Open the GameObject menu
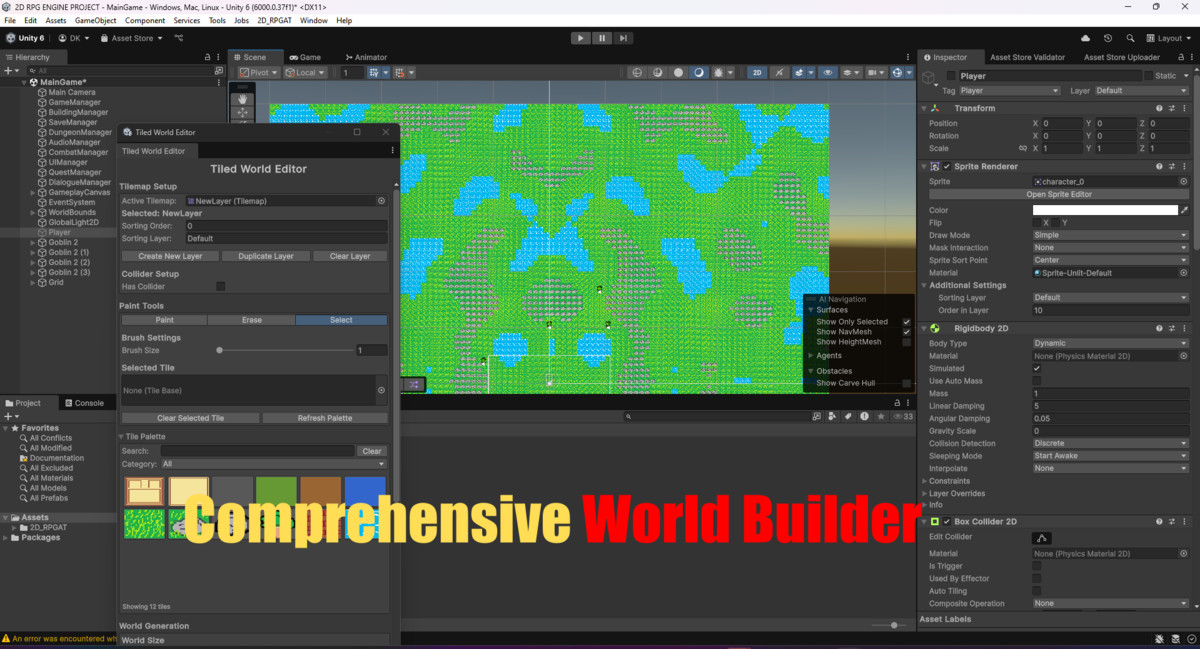1200x649 pixels. (x=95, y=20)
